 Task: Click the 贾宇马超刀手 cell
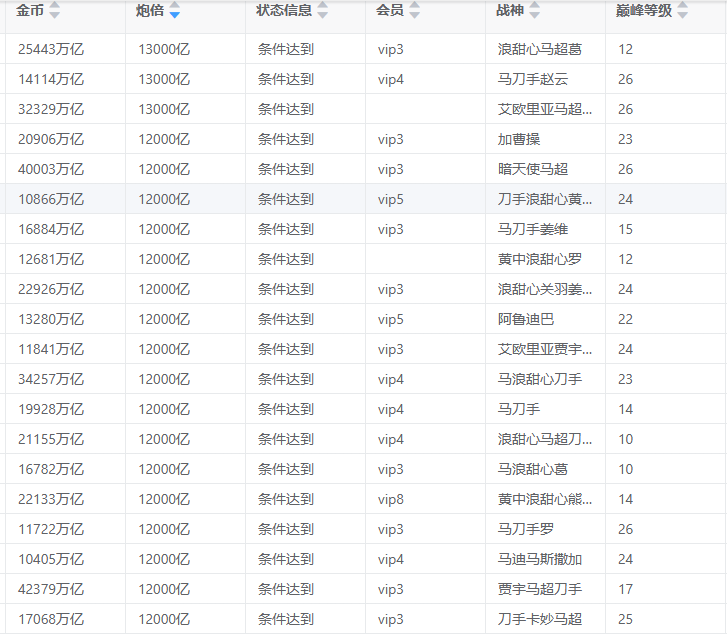539,589
